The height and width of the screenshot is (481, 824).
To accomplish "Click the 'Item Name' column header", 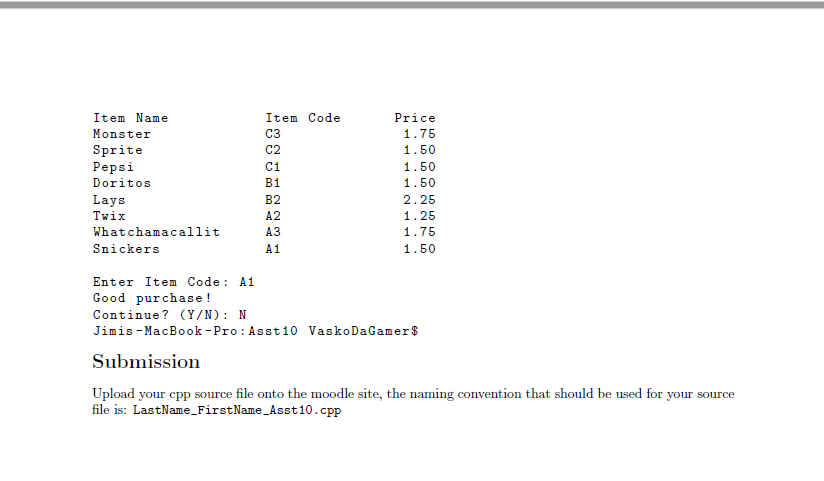I will pyautogui.click(x=130, y=118).
